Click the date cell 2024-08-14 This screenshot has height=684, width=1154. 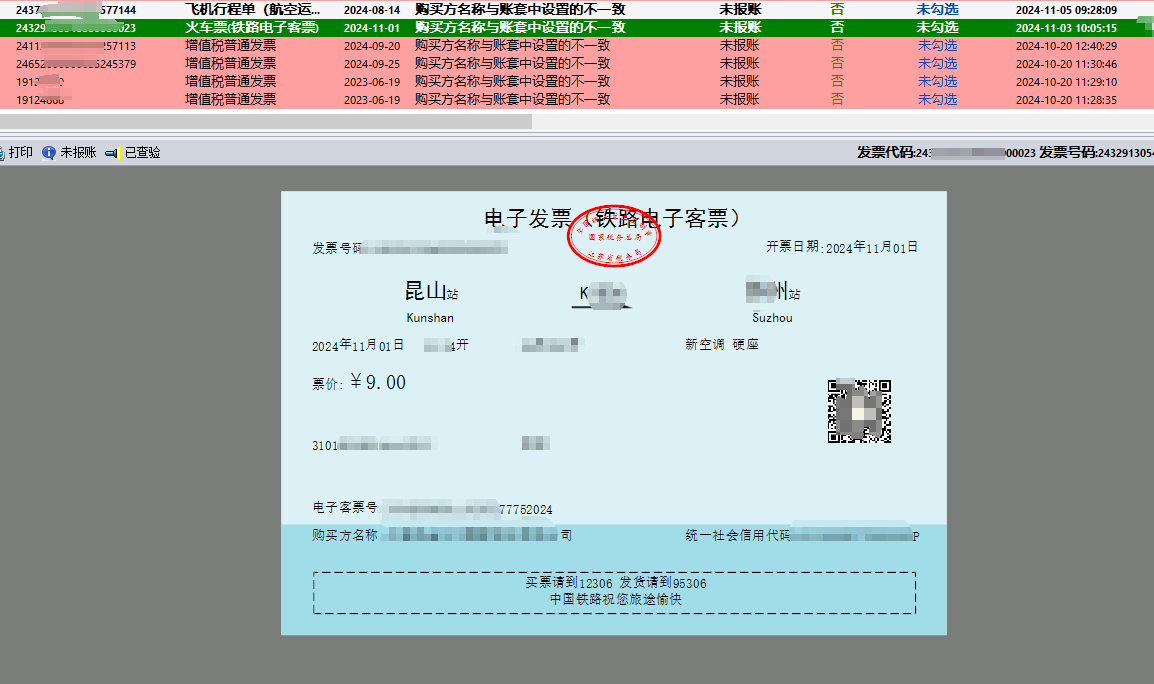[372, 10]
